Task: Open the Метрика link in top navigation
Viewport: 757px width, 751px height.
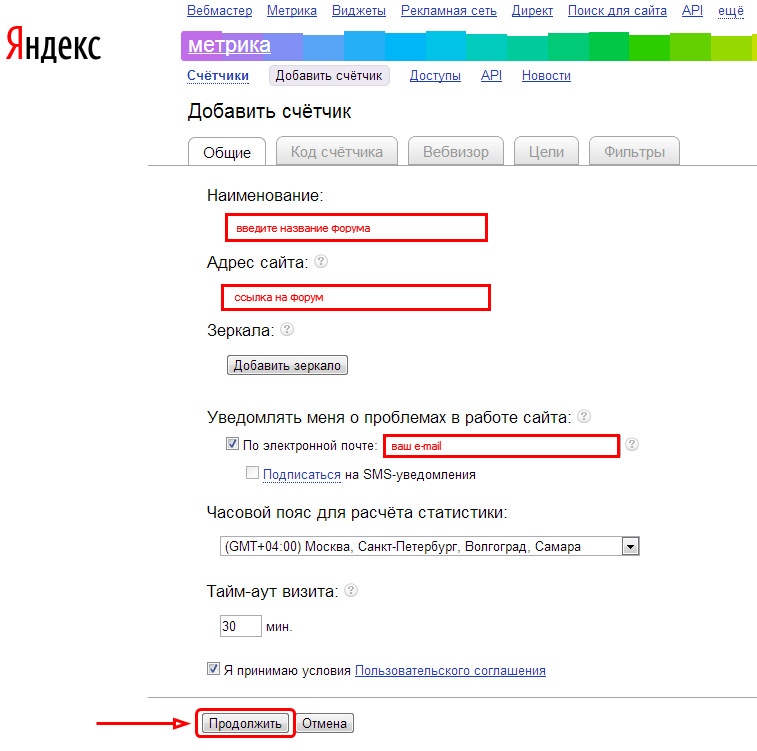Action: (292, 11)
